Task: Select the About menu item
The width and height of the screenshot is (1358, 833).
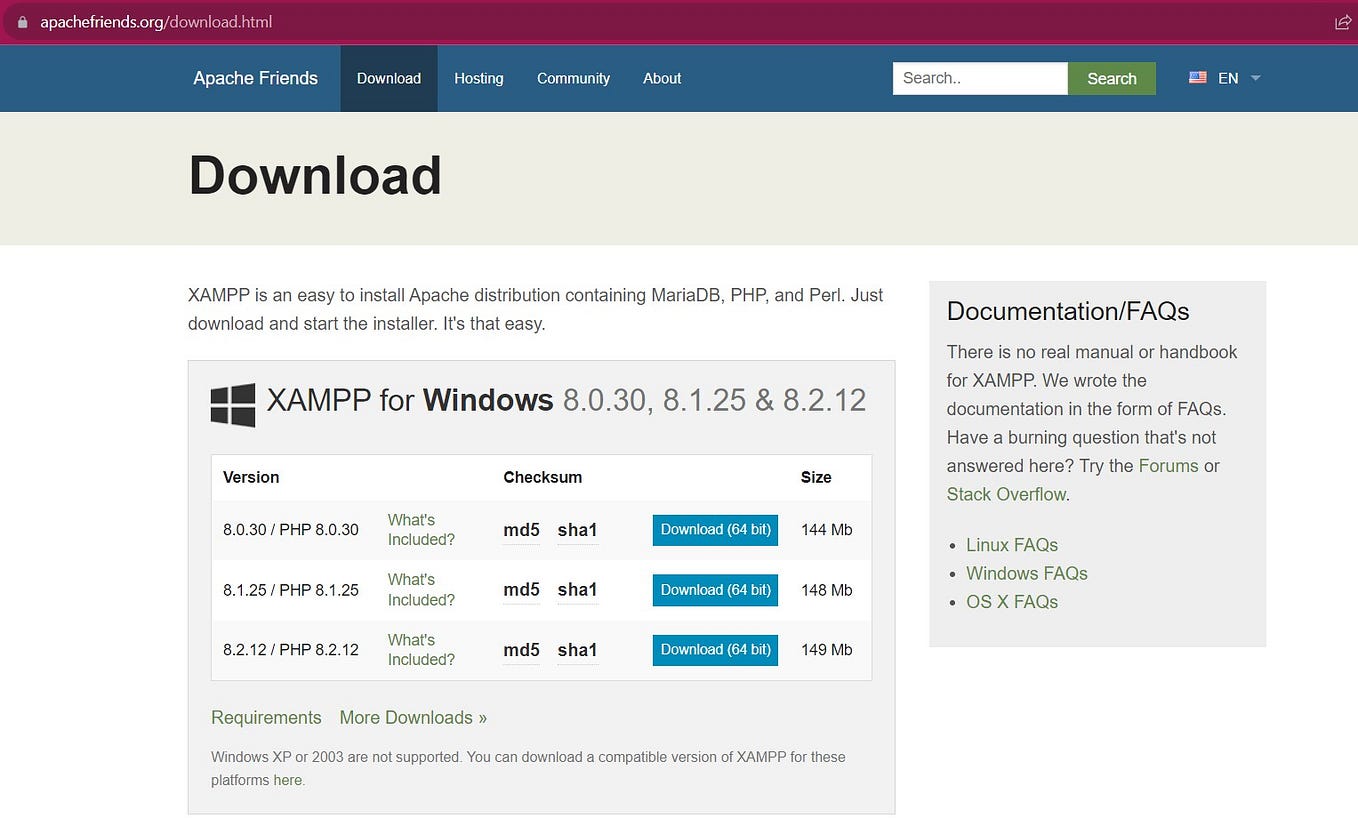Action: click(662, 78)
